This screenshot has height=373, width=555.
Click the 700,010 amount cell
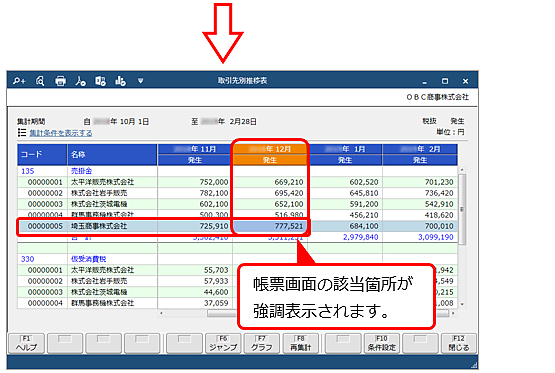pos(420,226)
